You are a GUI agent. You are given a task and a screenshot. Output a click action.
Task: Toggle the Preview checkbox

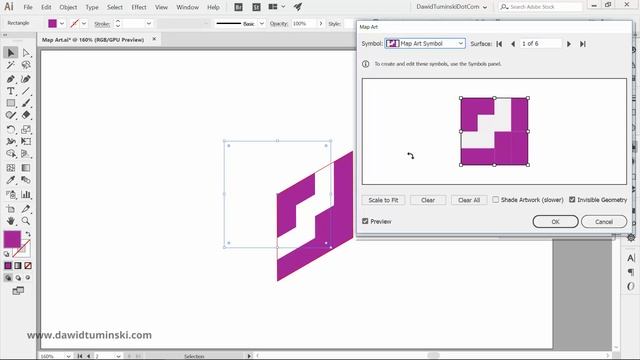click(x=365, y=221)
